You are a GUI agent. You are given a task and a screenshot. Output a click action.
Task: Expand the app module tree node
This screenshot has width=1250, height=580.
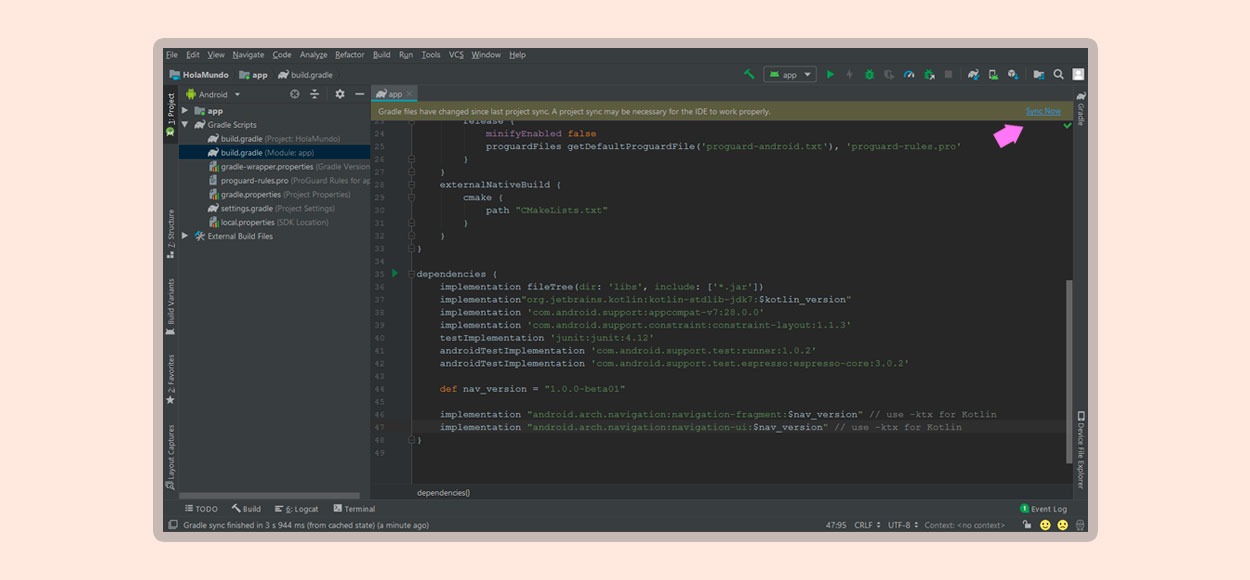(x=185, y=111)
